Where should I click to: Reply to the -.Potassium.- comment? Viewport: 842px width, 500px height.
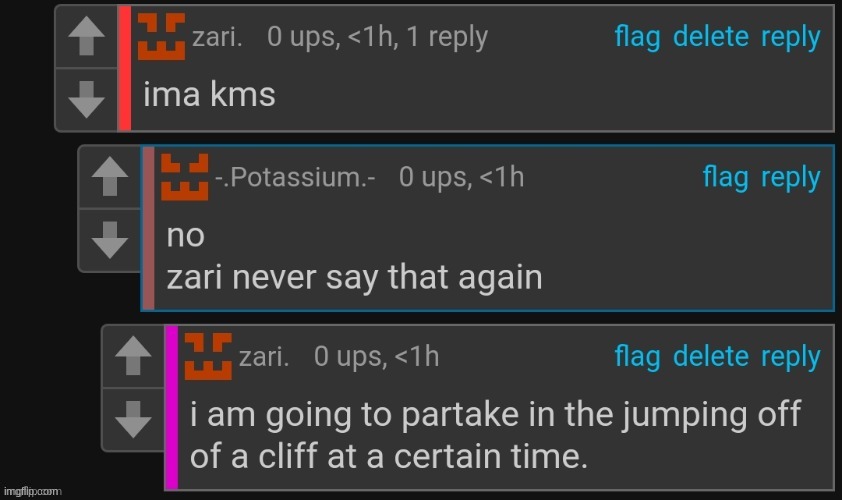coord(790,177)
